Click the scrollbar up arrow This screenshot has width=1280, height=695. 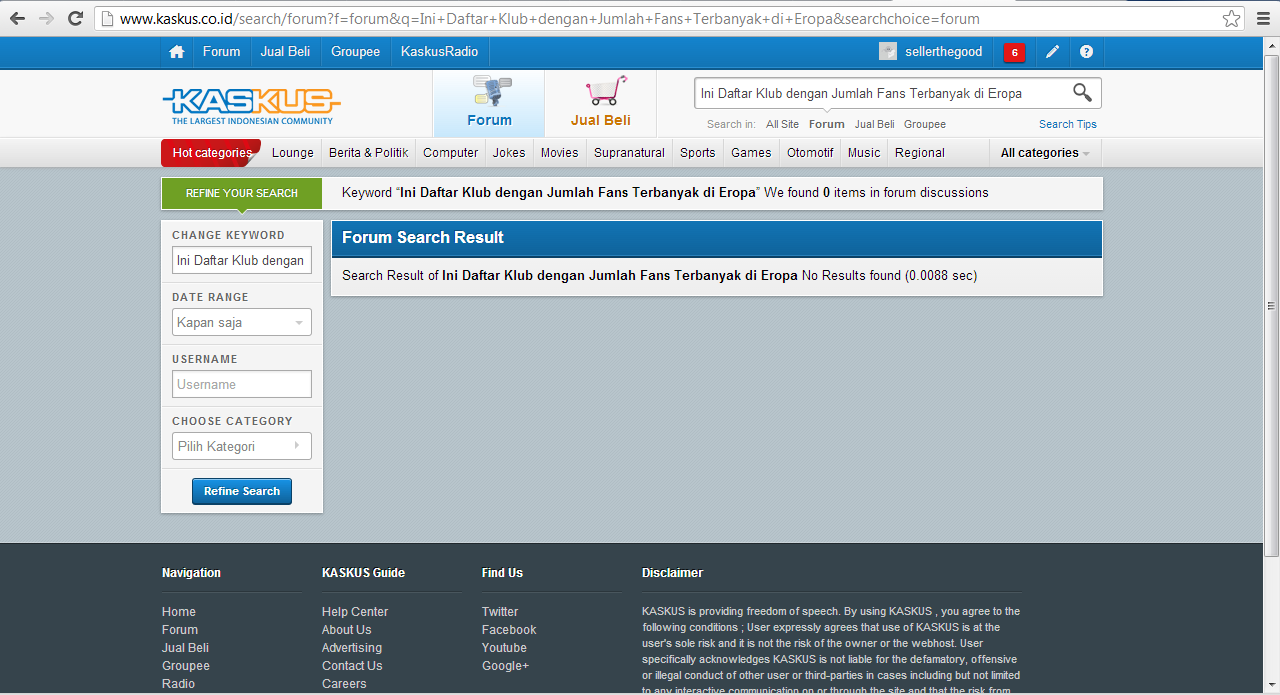point(1271,45)
